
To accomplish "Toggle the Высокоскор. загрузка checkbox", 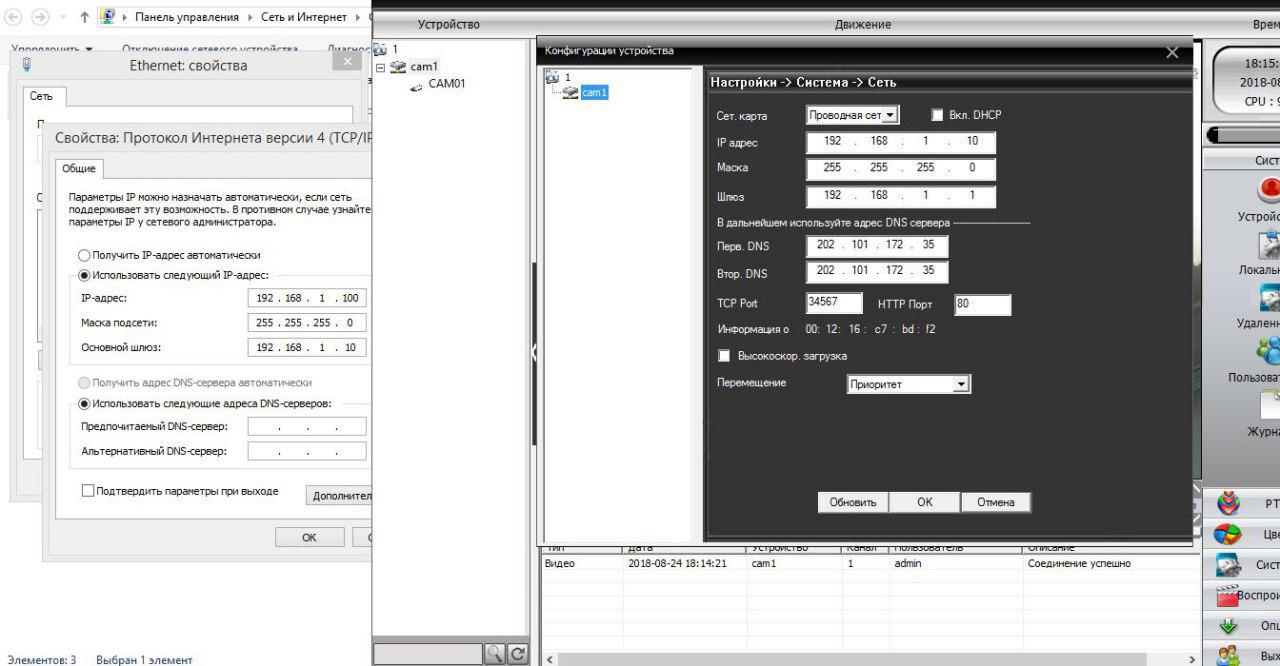I will pyautogui.click(x=725, y=356).
